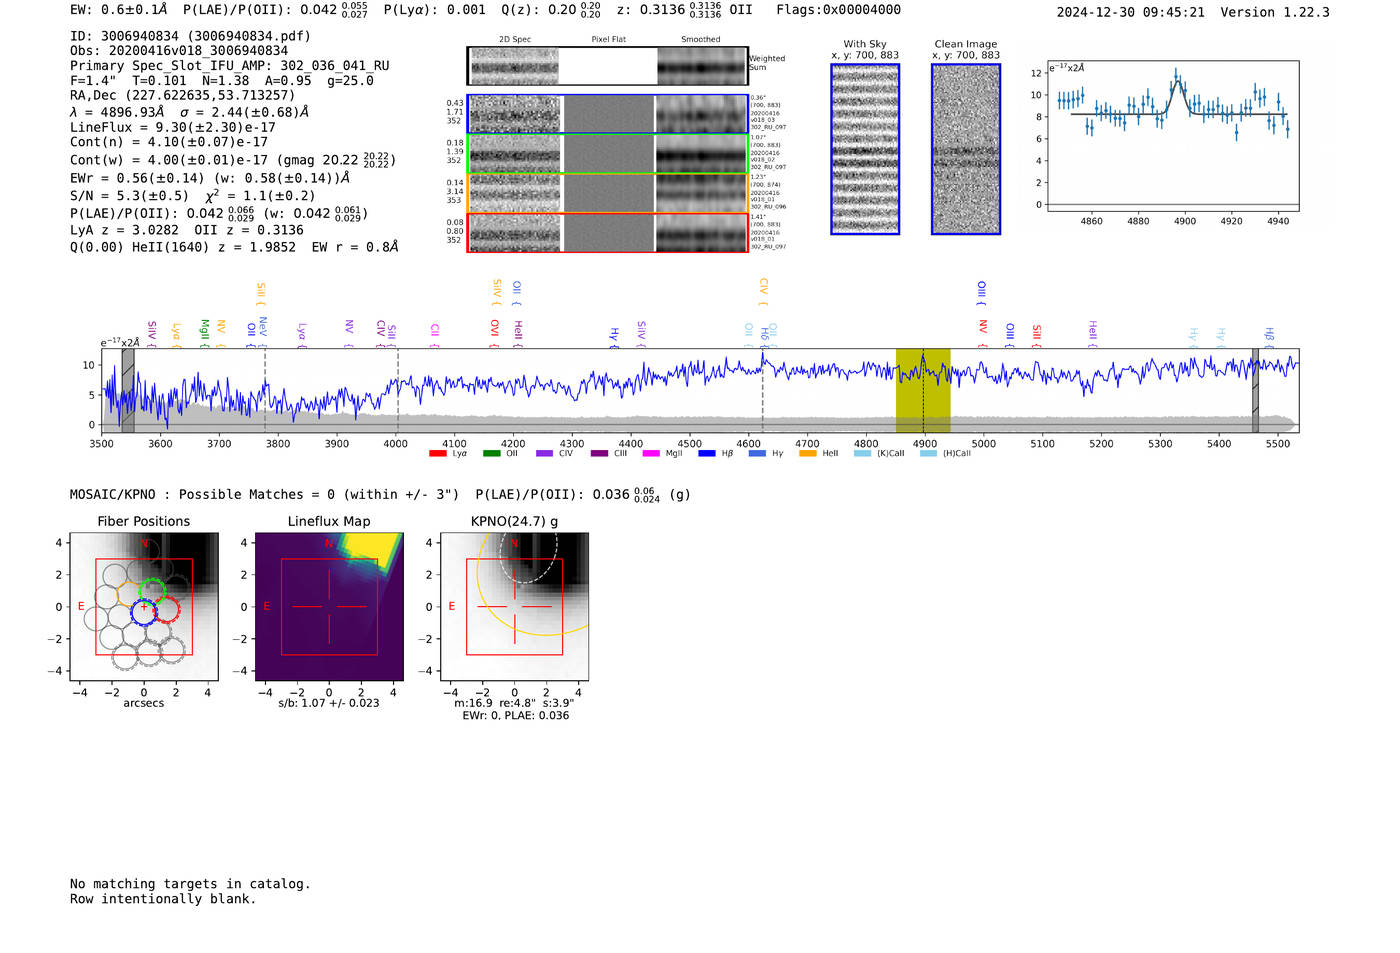Click the Flags:0x00004000 header text
This screenshot has width=1400, height=953.
click(838, 10)
